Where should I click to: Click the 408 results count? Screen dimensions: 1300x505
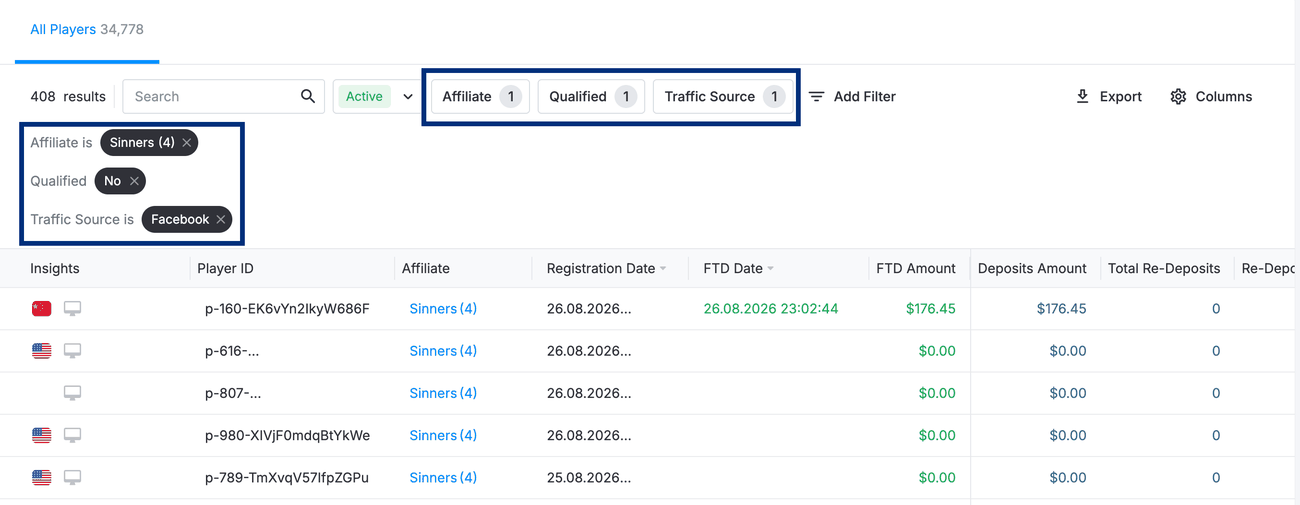68,96
